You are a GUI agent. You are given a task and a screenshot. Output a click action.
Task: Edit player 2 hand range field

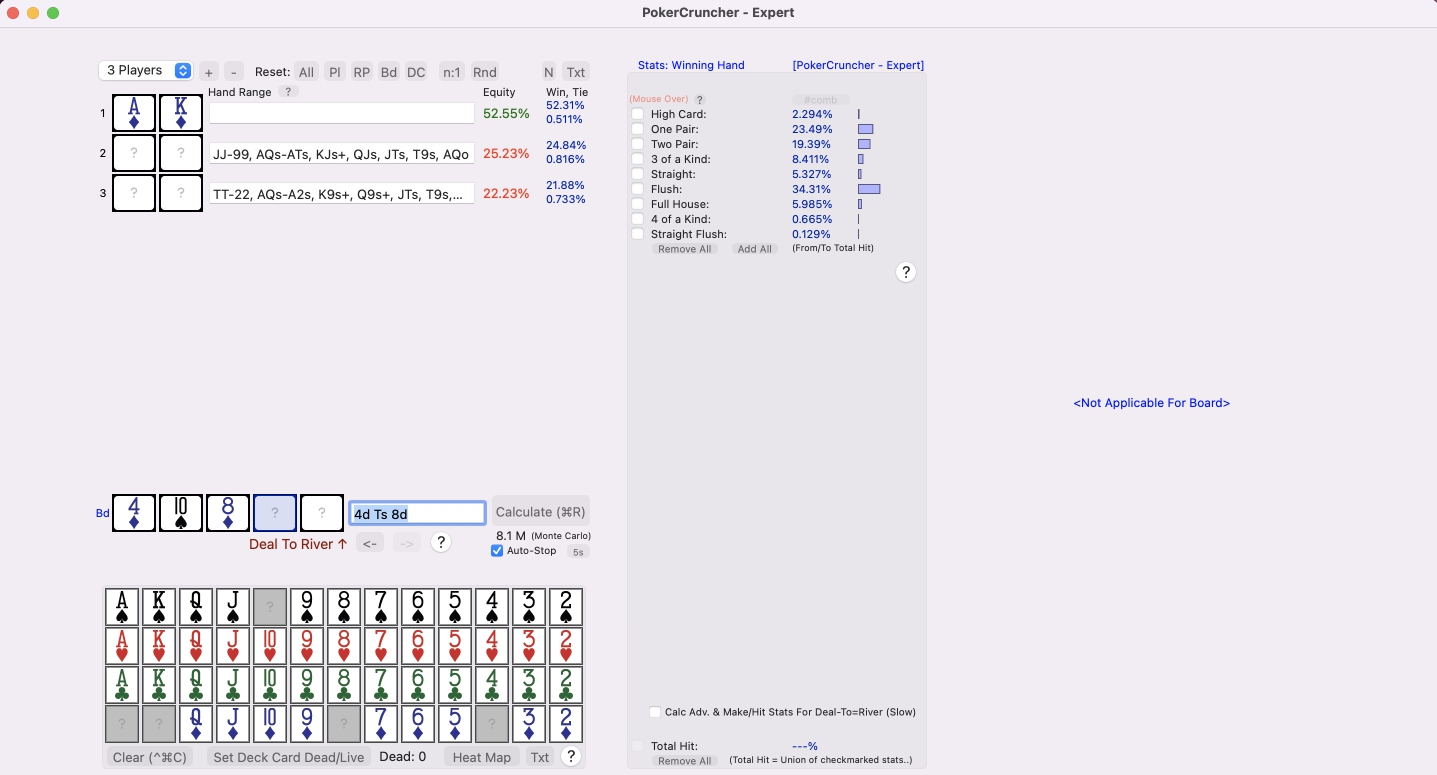pyautogui.click(x=341, y=154)
